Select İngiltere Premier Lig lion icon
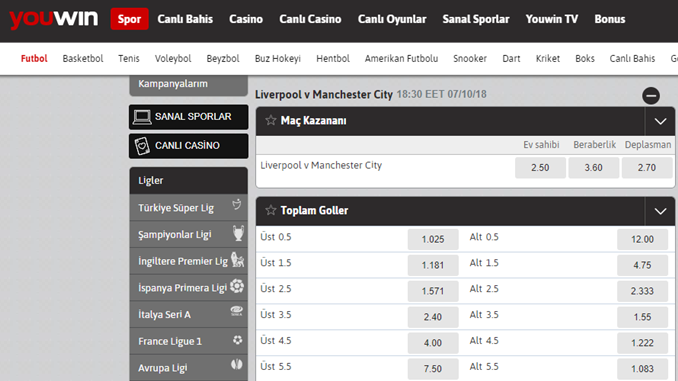The image size is (678, 381). point(237,260)
